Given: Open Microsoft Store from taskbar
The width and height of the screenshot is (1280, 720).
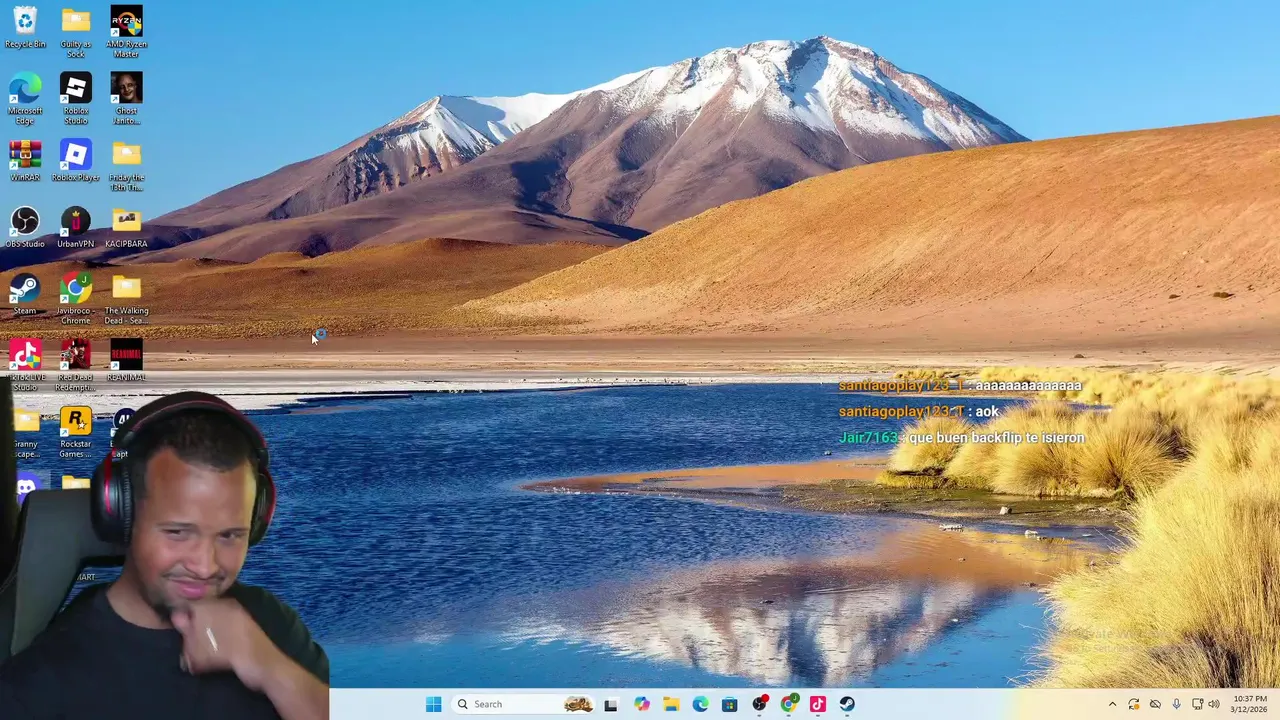Looking at the screenshot, I should click(730, 704).
